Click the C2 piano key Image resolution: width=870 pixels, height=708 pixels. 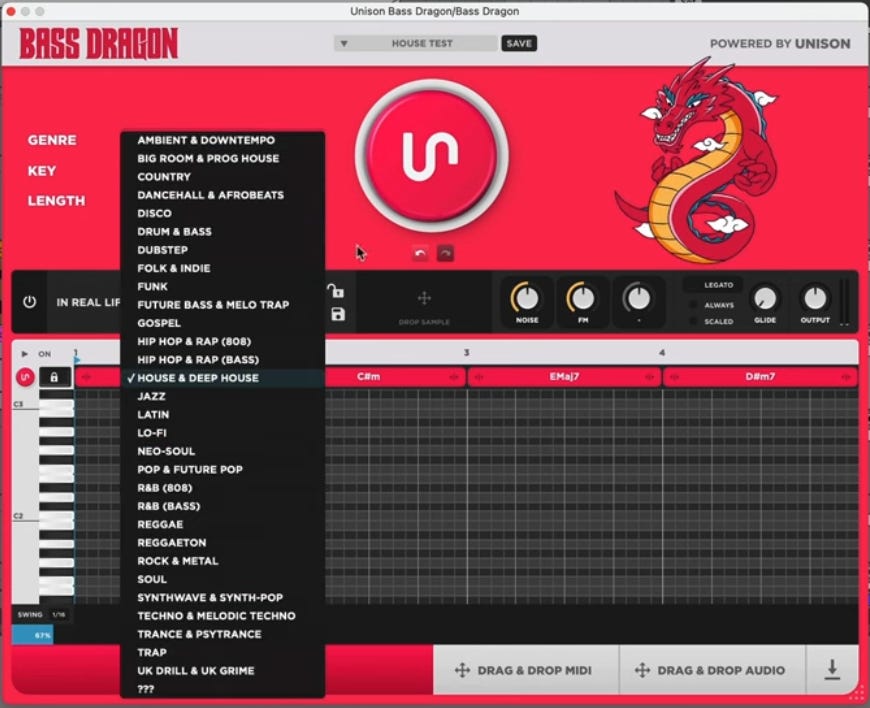tap(56, 517)
